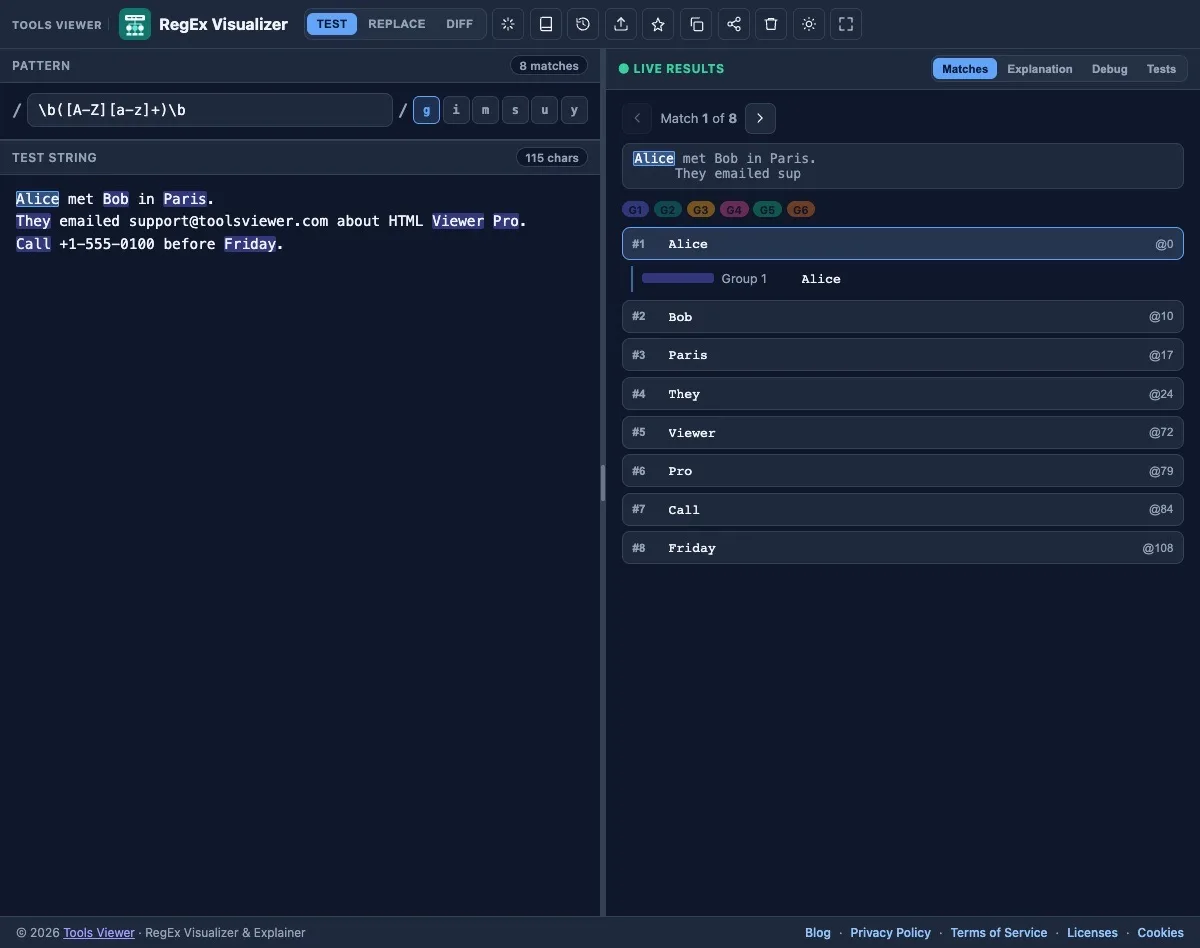Expand match #8 Friday row

(x=903, y=548)
